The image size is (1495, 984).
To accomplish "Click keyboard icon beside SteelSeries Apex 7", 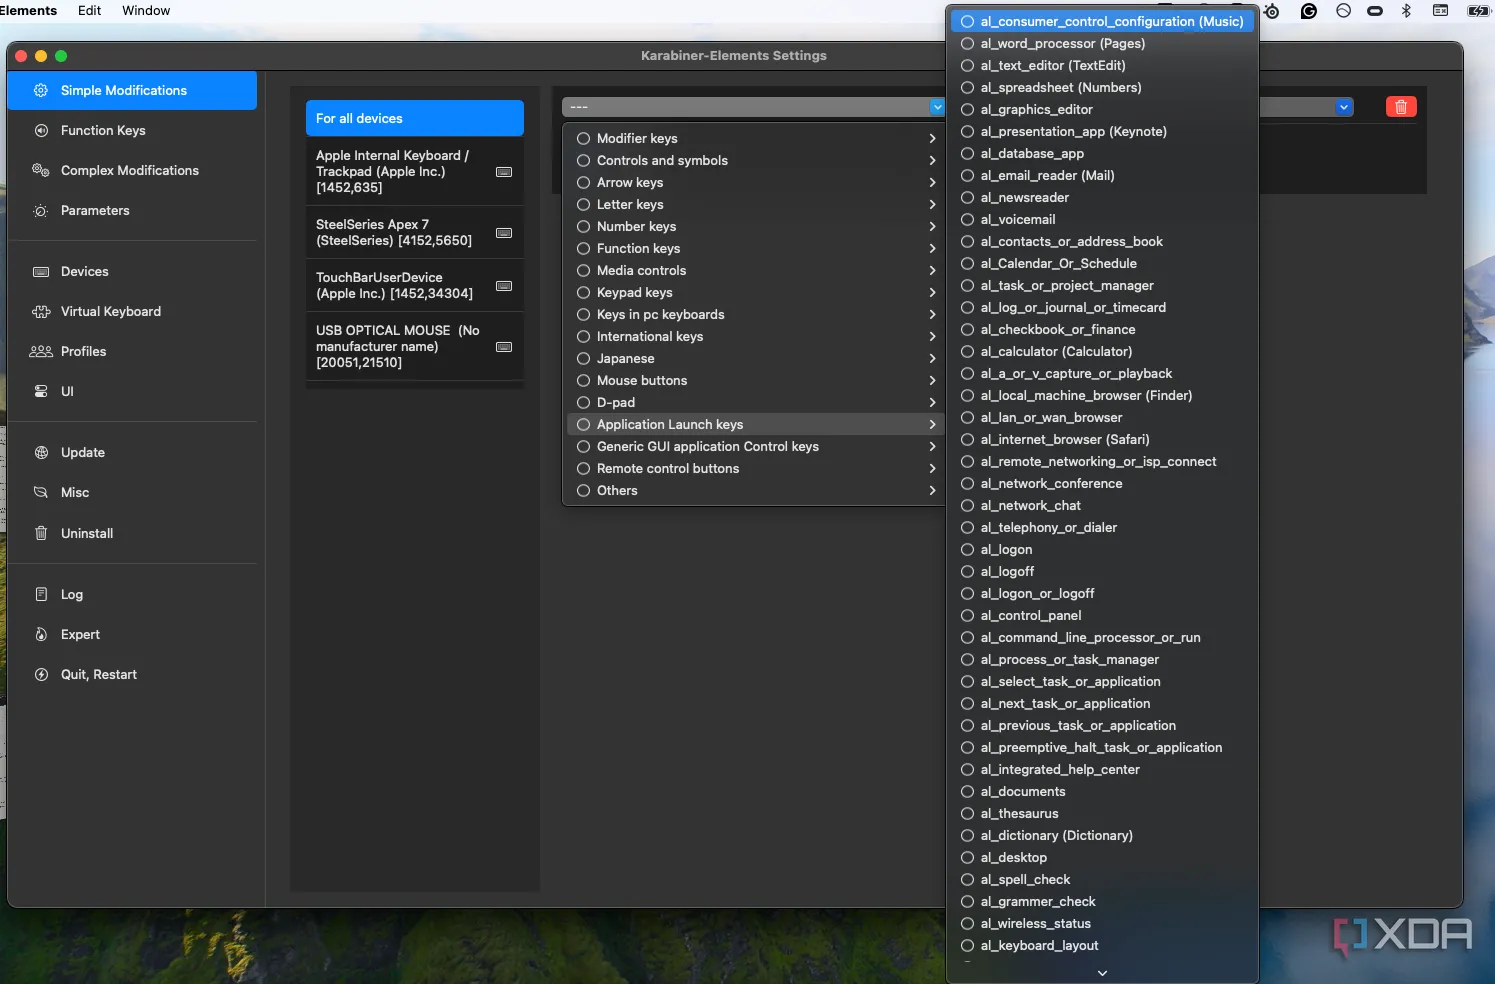I will (x=504, y=233).
